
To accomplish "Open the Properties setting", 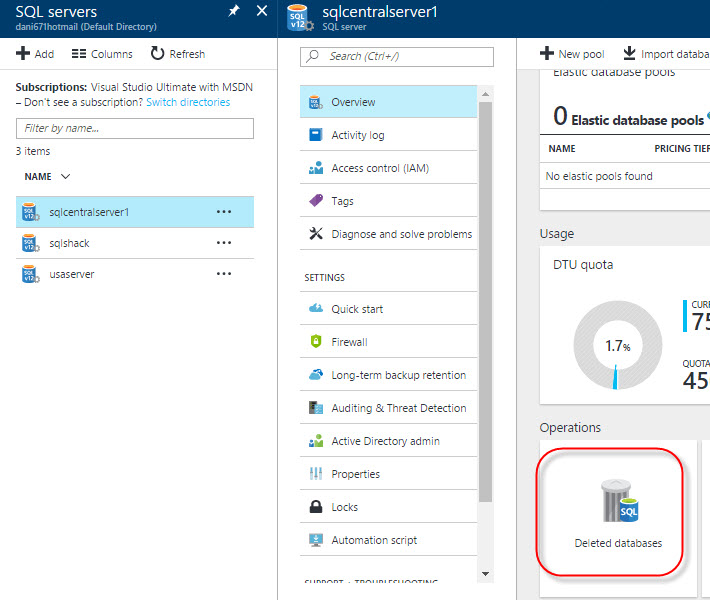I will [x=389, y=474].
